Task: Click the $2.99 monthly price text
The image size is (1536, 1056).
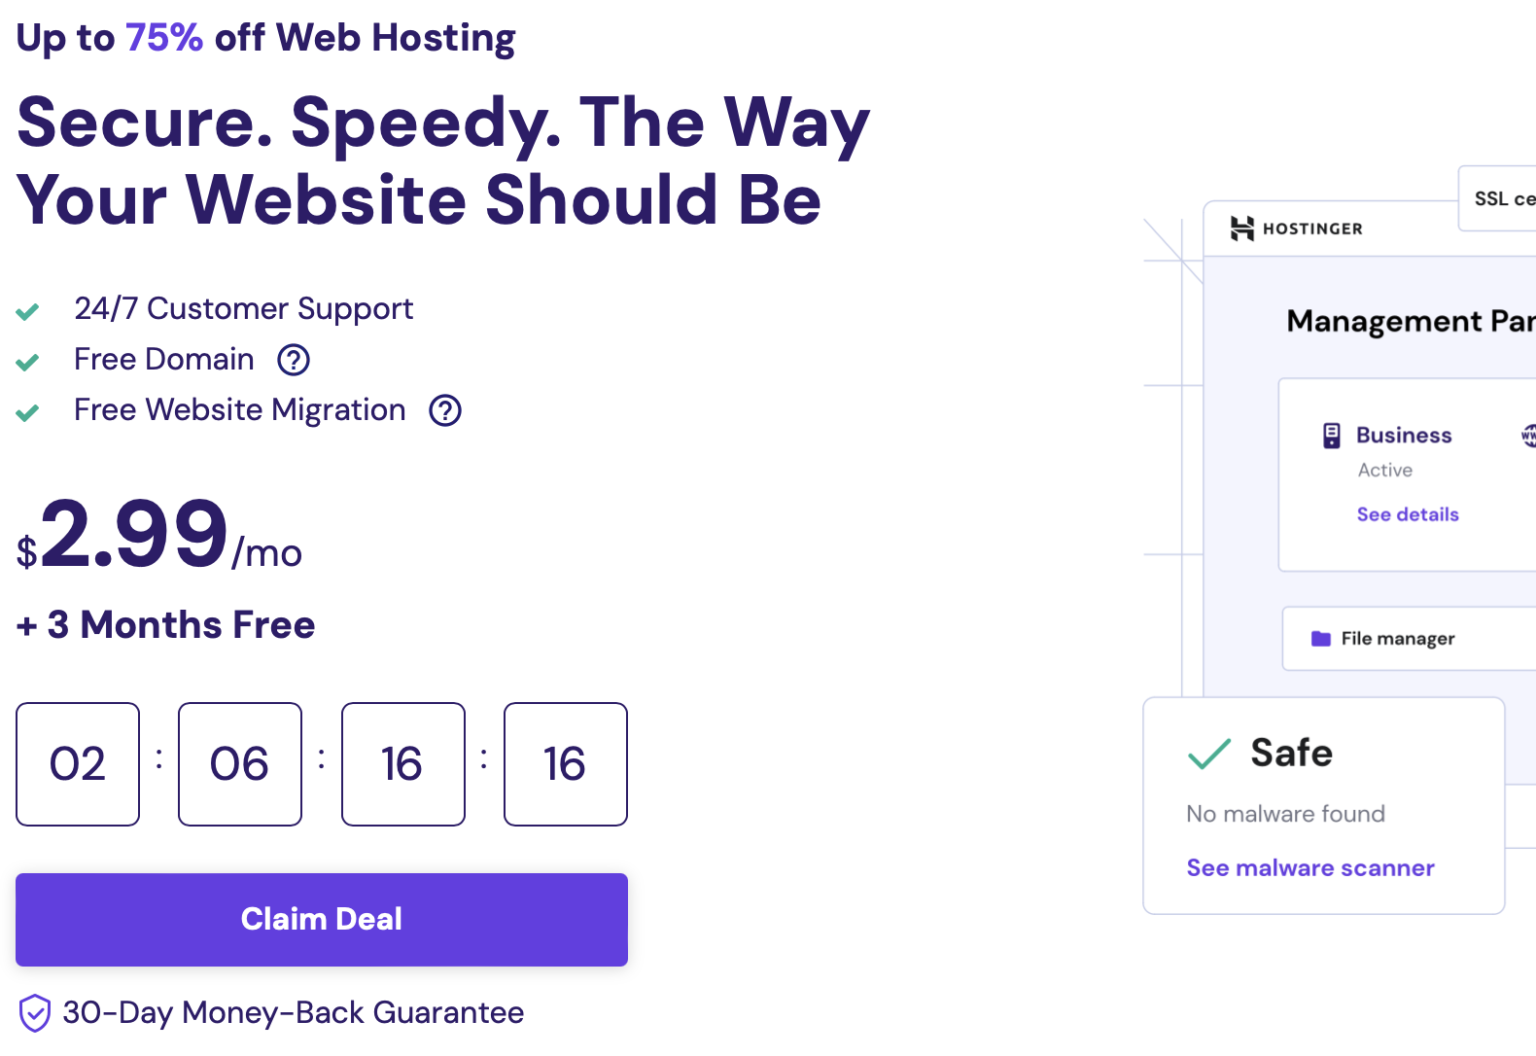Action: pyautogui.click(x=130, y=536)
